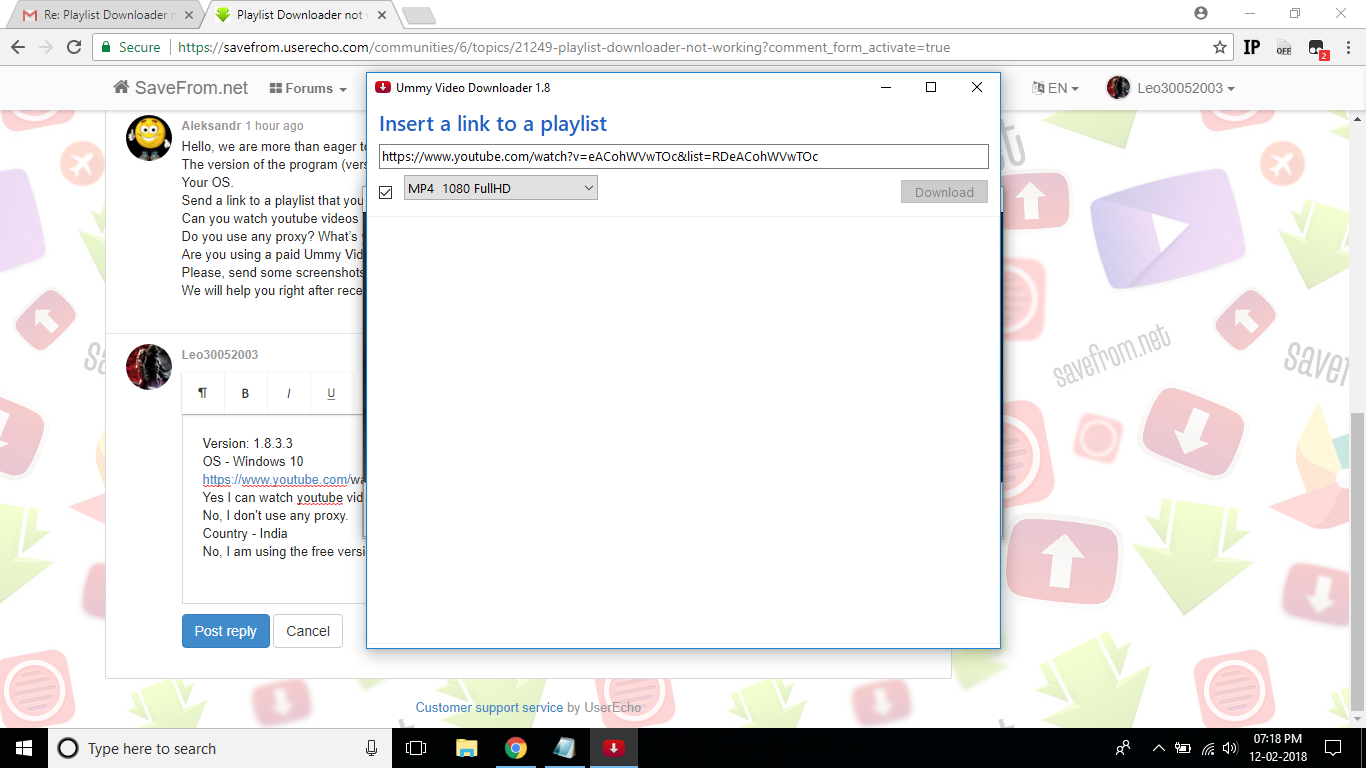Click the Ummy Video Downloader title bar icon
The image size is (1366, 768).
(x=382, y=88)
